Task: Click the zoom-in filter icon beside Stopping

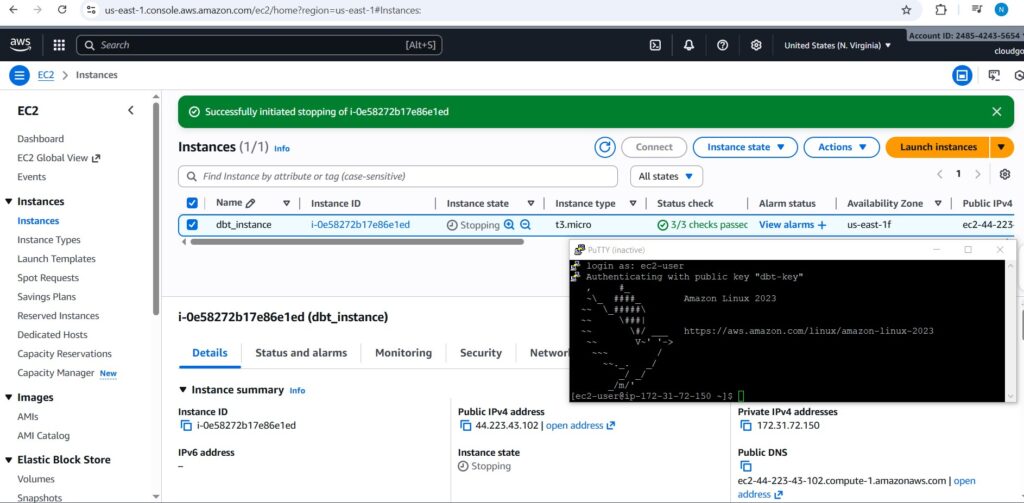Action: click(509, 225)
